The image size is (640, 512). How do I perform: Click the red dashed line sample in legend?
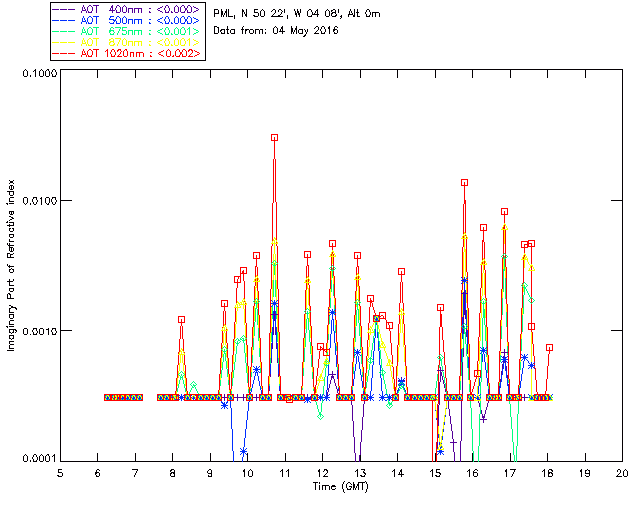pos(64,54)
